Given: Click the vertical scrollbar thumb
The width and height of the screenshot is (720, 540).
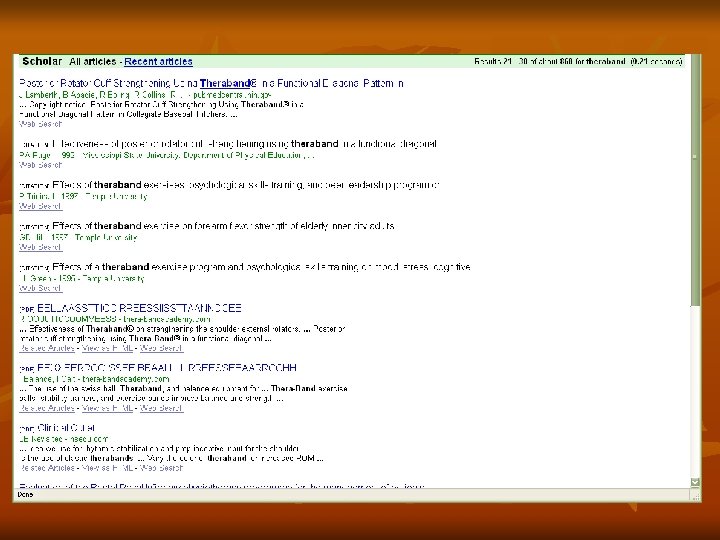Looking at the screenshot, I should [695, 179].
